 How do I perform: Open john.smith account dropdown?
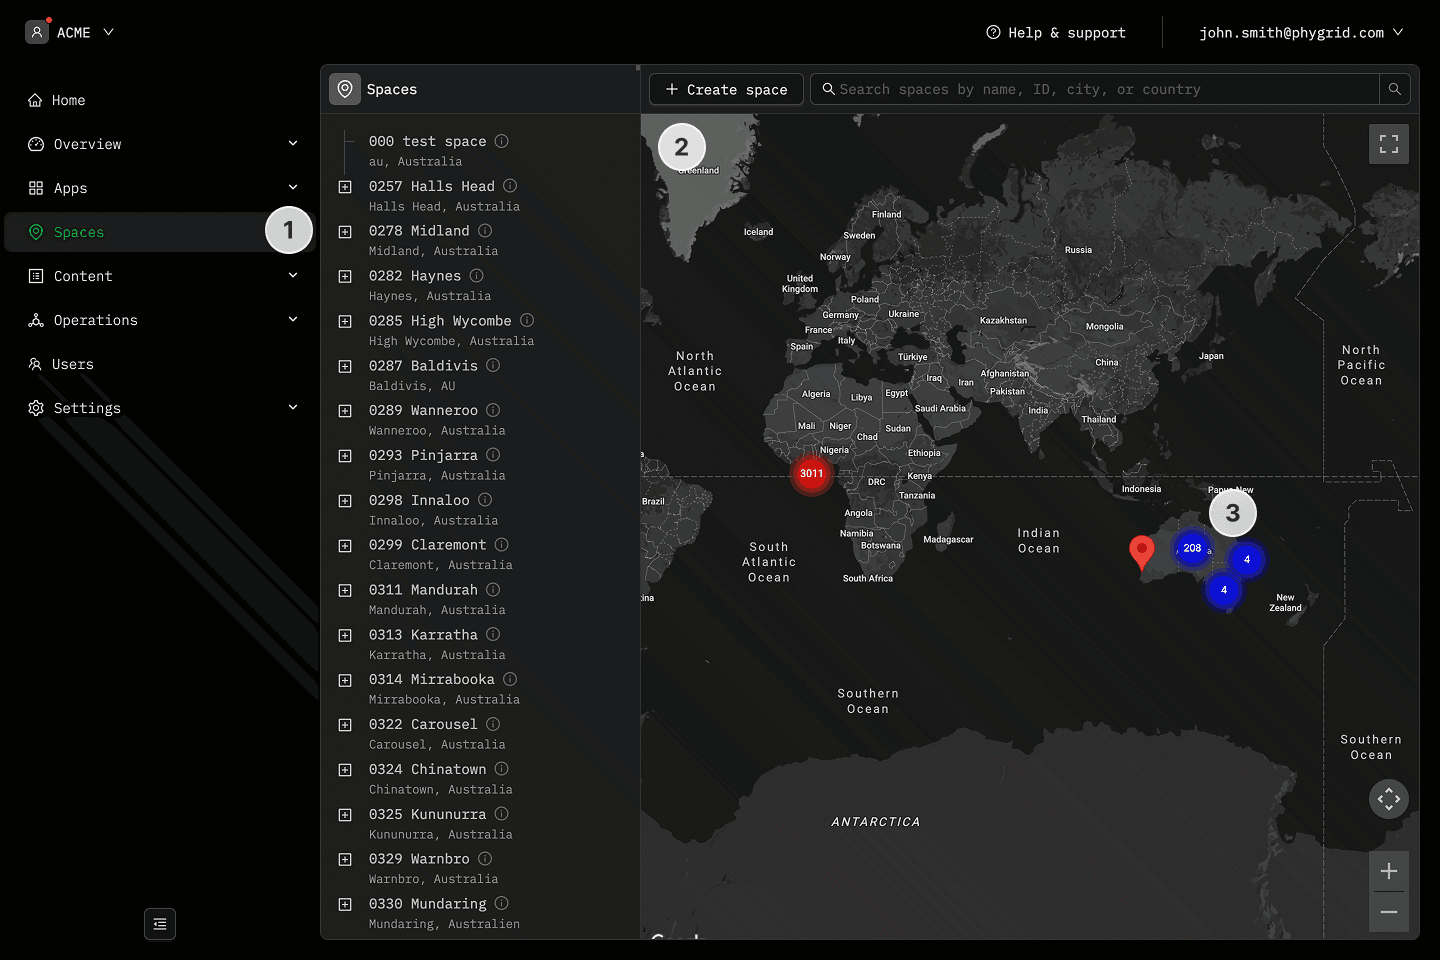1300,33
